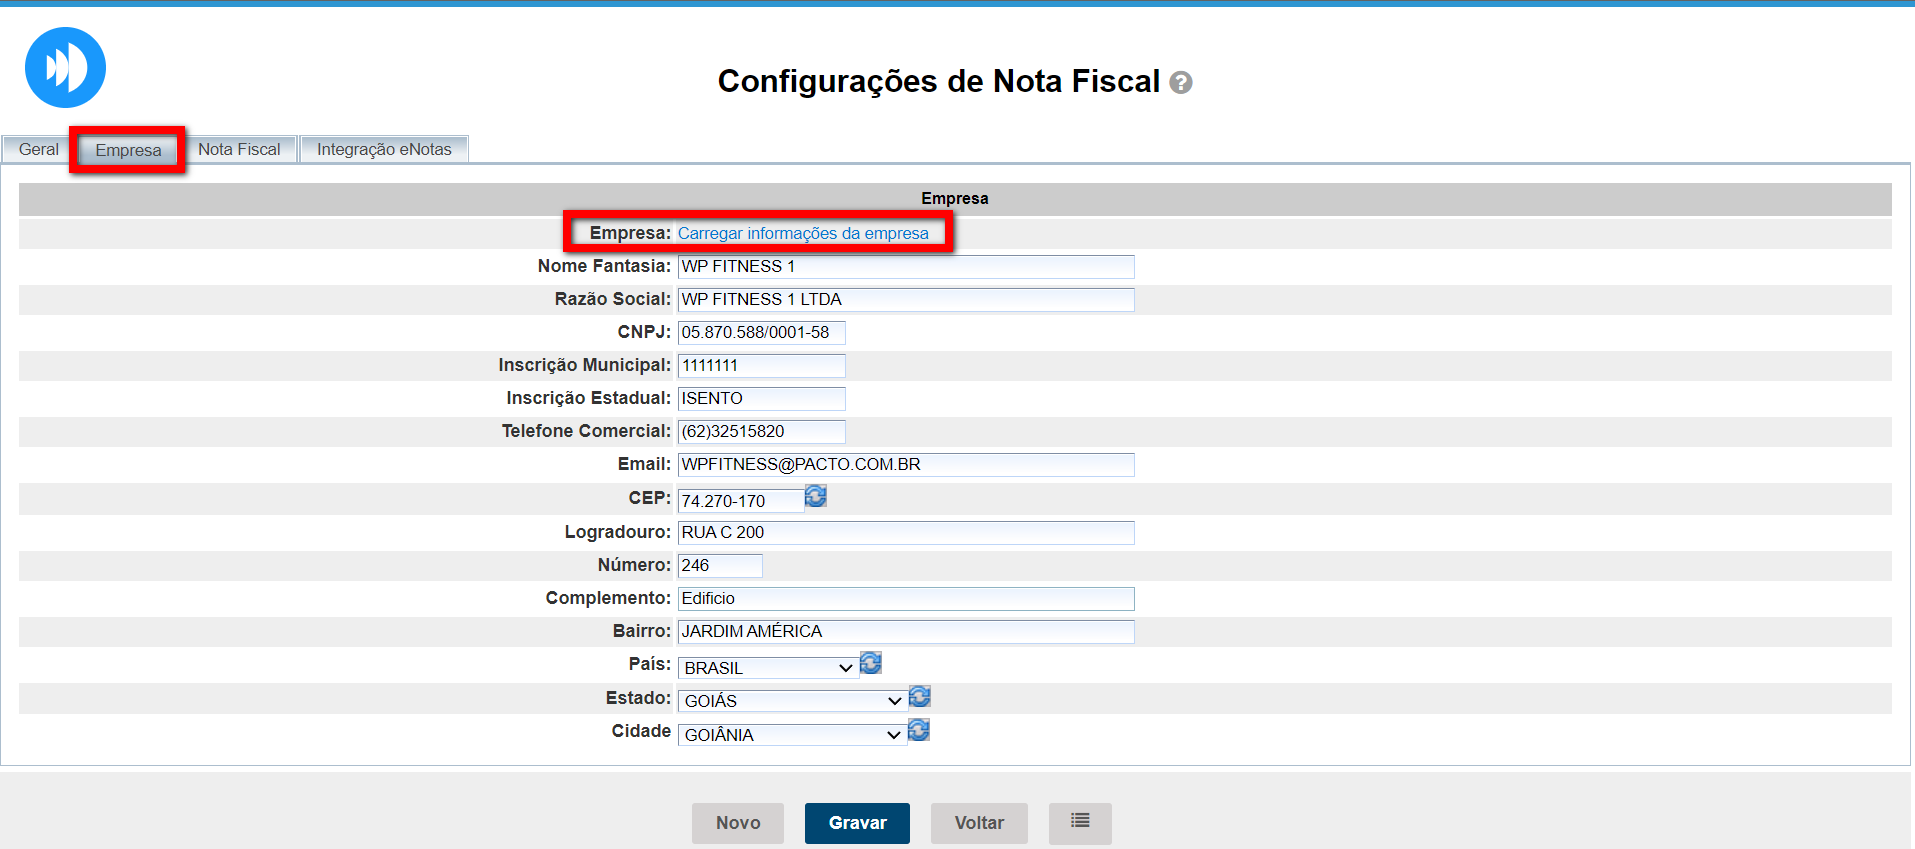
Task: Click the CEP input field
Action: [x=741, y=500]
